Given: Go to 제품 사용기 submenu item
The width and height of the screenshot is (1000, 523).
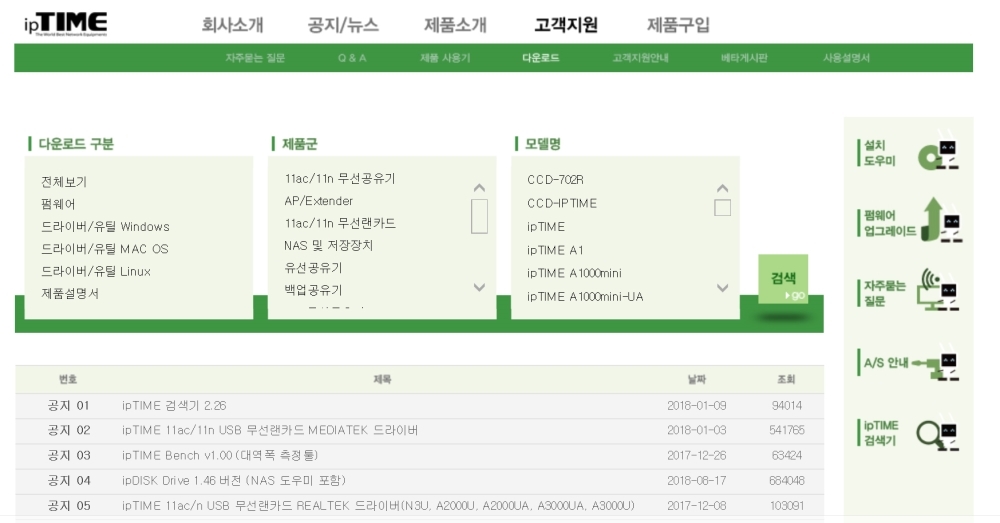Looking at the screenshot, I should pos(445,58).
